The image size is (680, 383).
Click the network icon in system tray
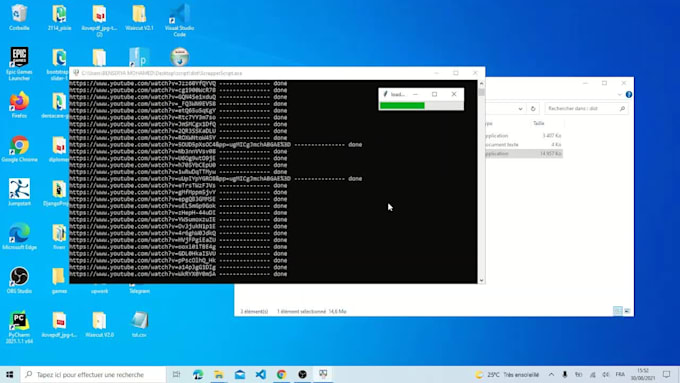click(x=592, y=374)
